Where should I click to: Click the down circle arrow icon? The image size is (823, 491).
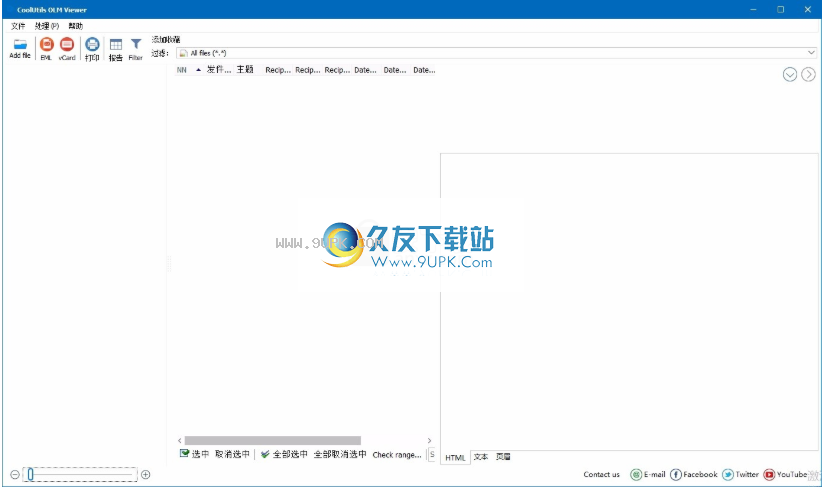790,75
